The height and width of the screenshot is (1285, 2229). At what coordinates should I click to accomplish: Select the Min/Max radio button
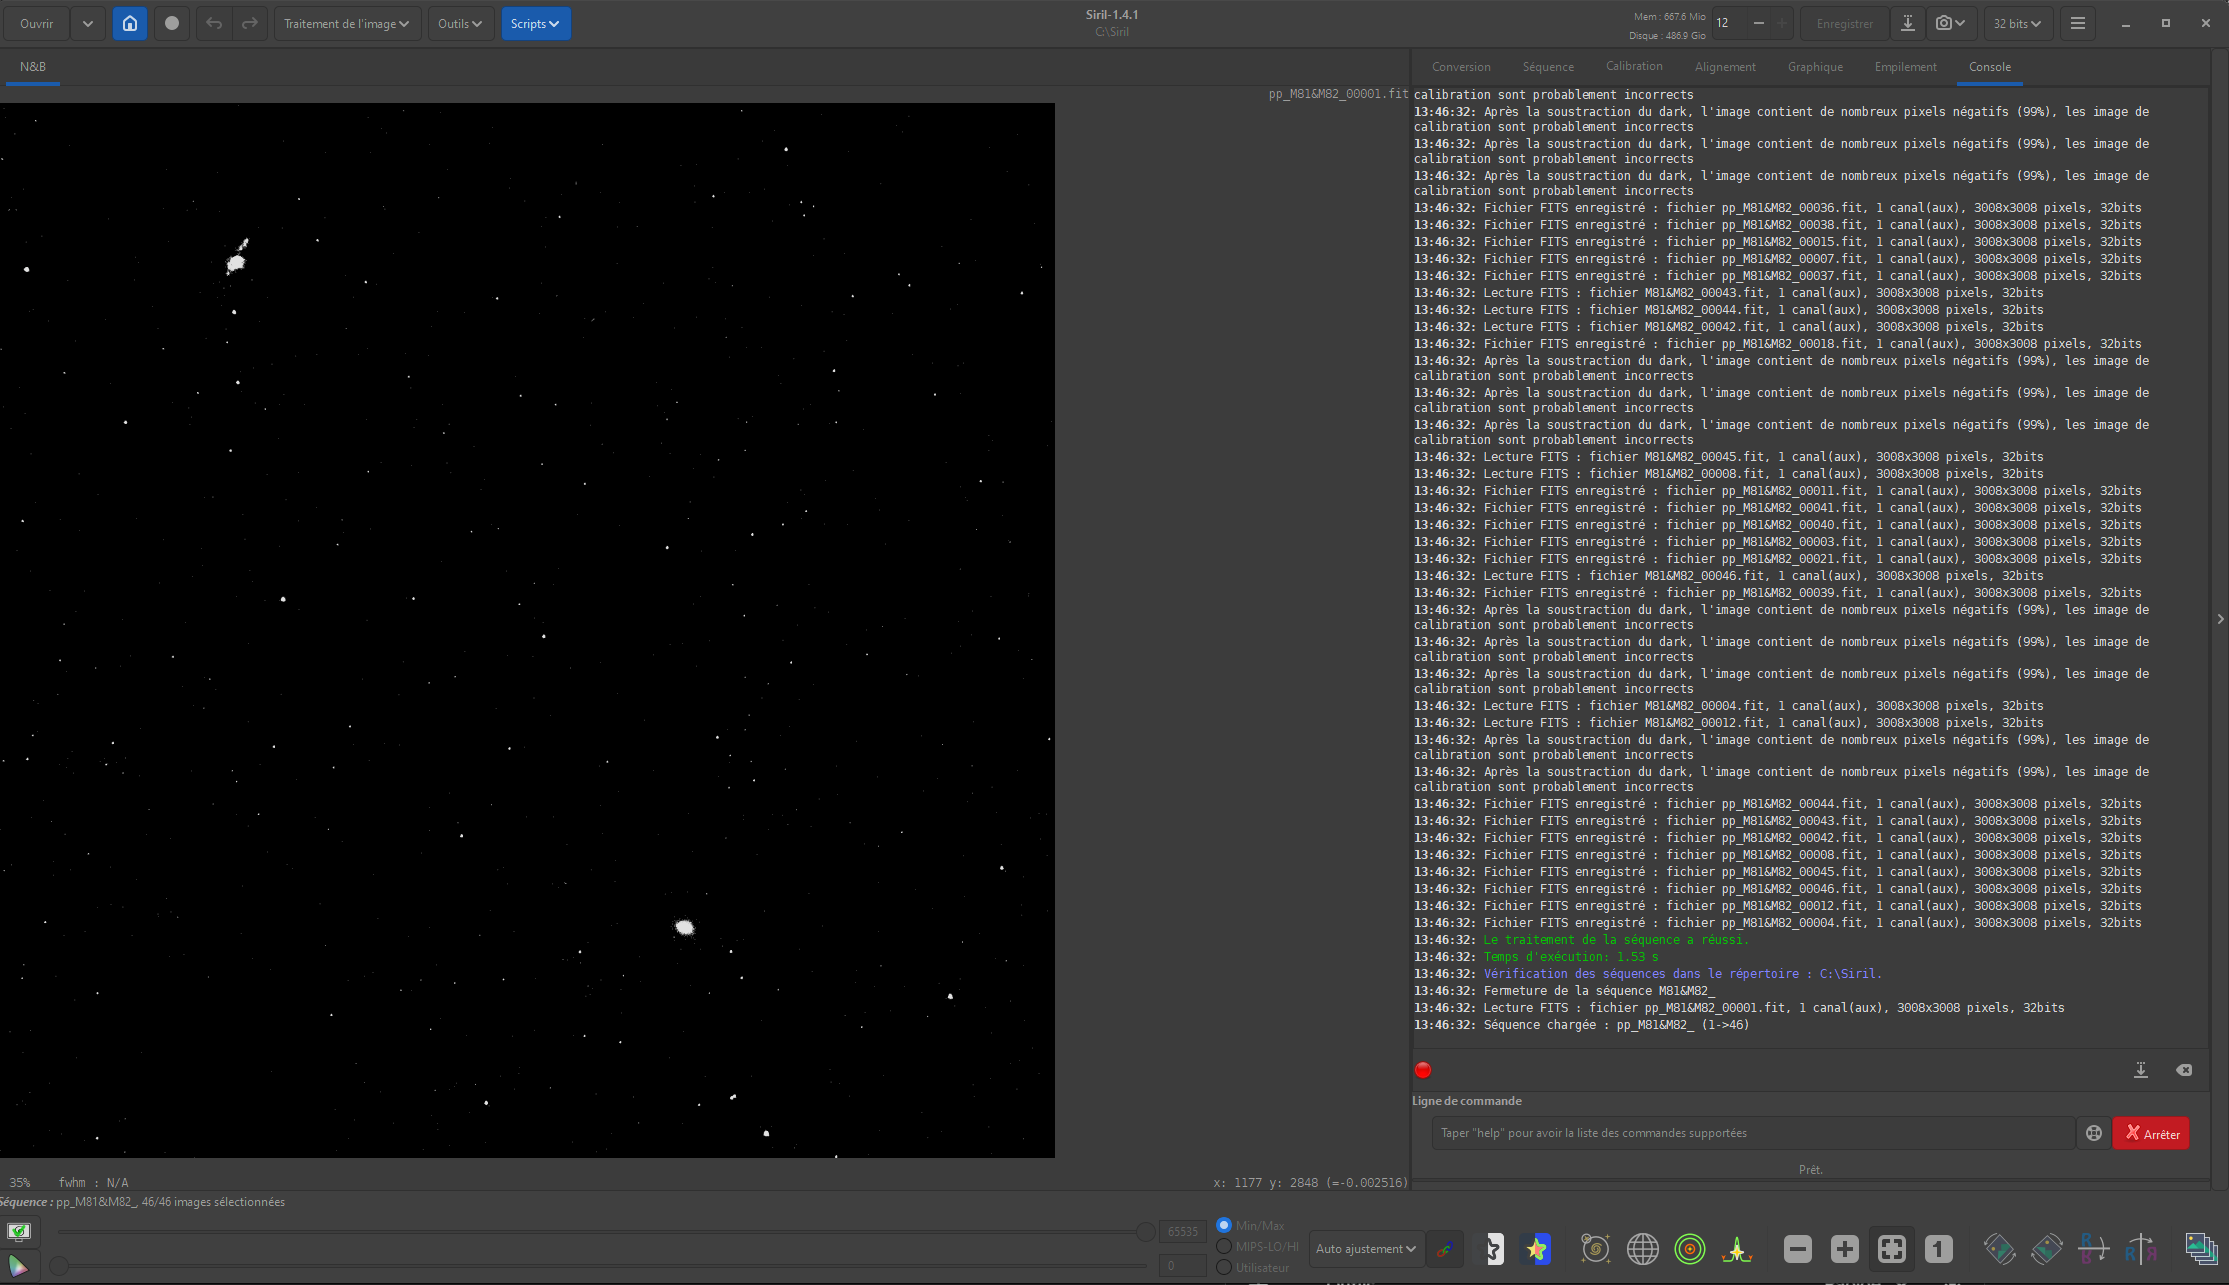tap(1224, 1225)
